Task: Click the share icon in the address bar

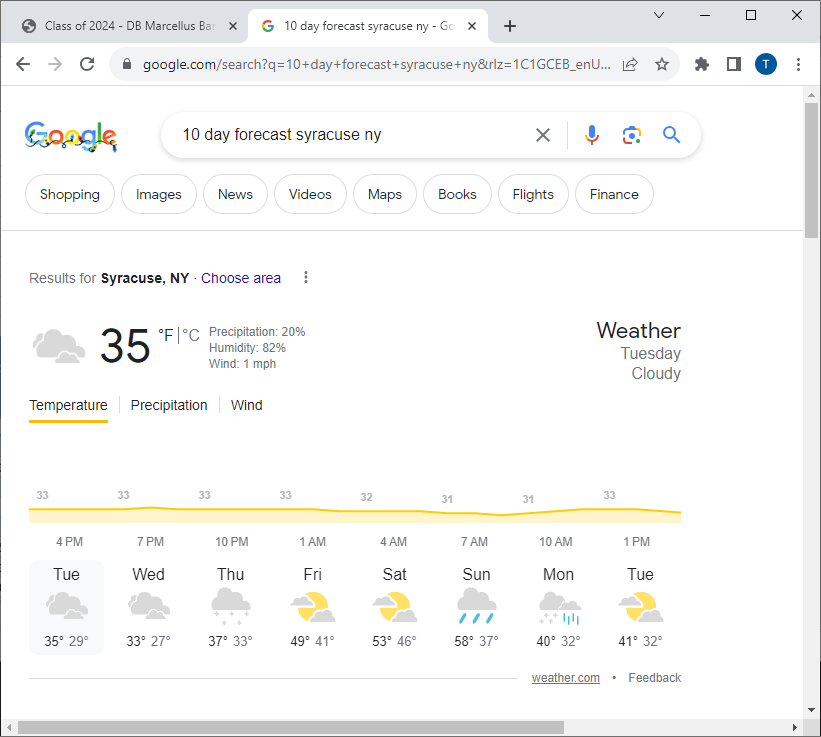Action: (629, 63)
